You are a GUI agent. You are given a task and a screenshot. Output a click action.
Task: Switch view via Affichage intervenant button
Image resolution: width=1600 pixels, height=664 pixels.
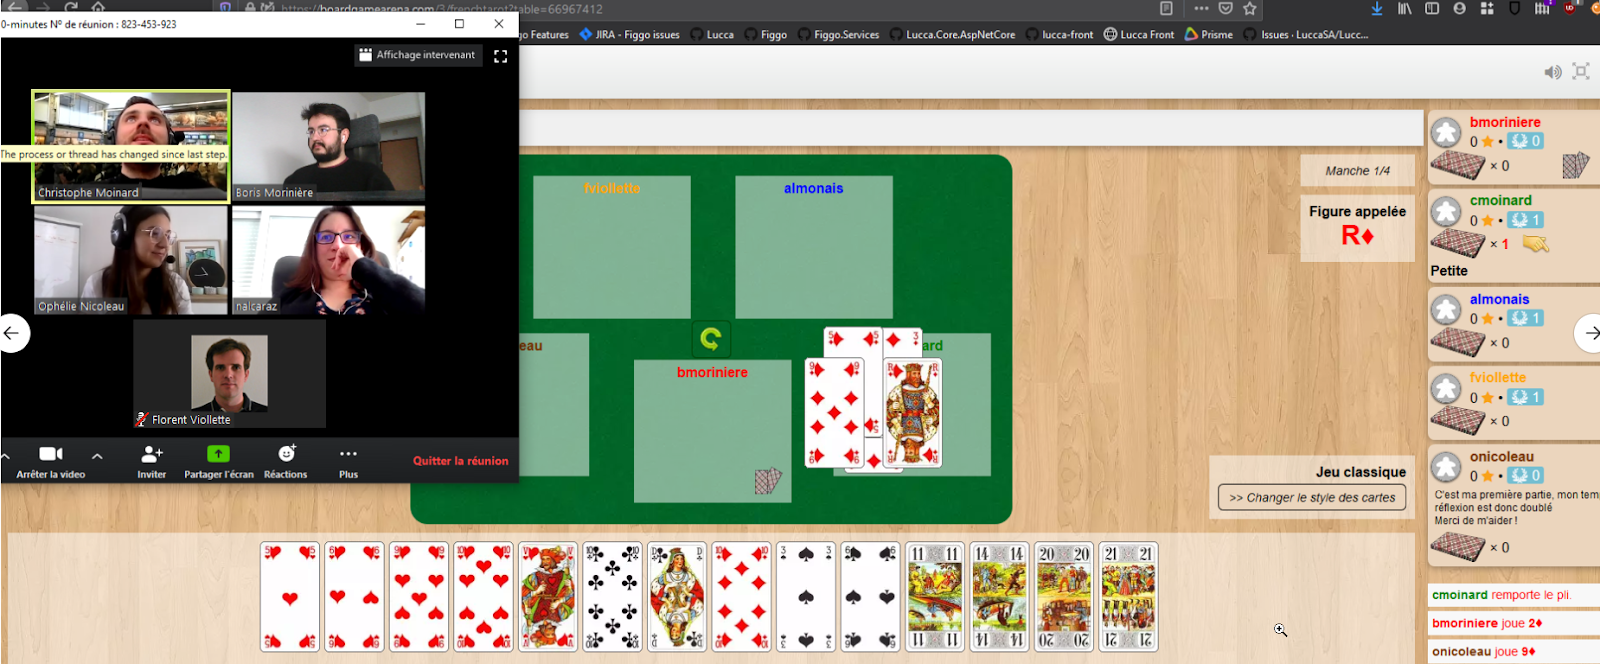click(417, 55)
